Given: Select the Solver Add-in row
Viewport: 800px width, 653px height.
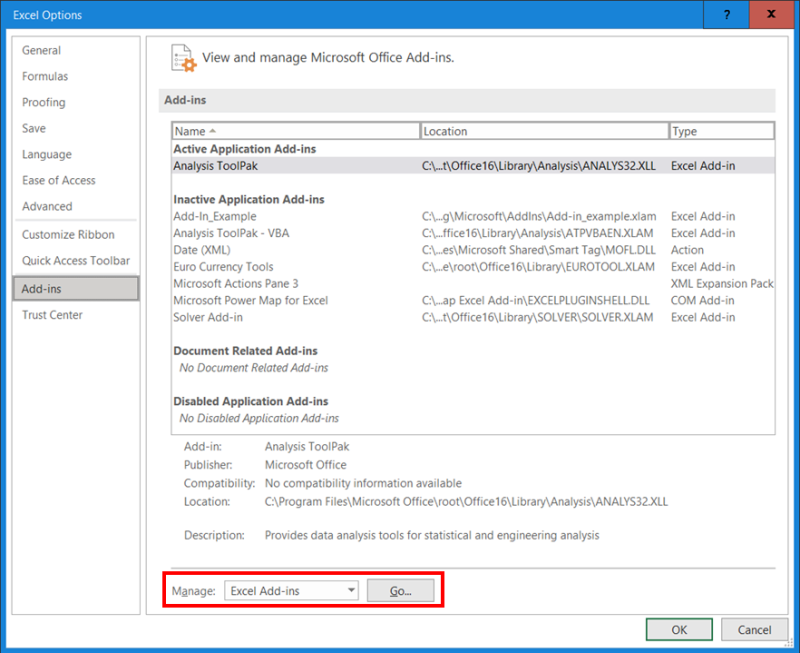Looking at the screenshot, I should (473, 317).
